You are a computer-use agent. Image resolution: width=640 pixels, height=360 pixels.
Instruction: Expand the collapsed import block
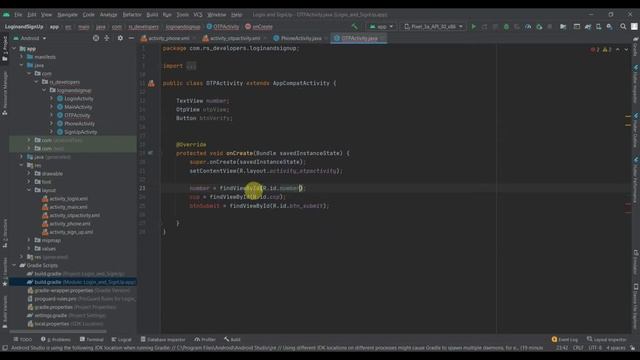(x=191, y=66)
